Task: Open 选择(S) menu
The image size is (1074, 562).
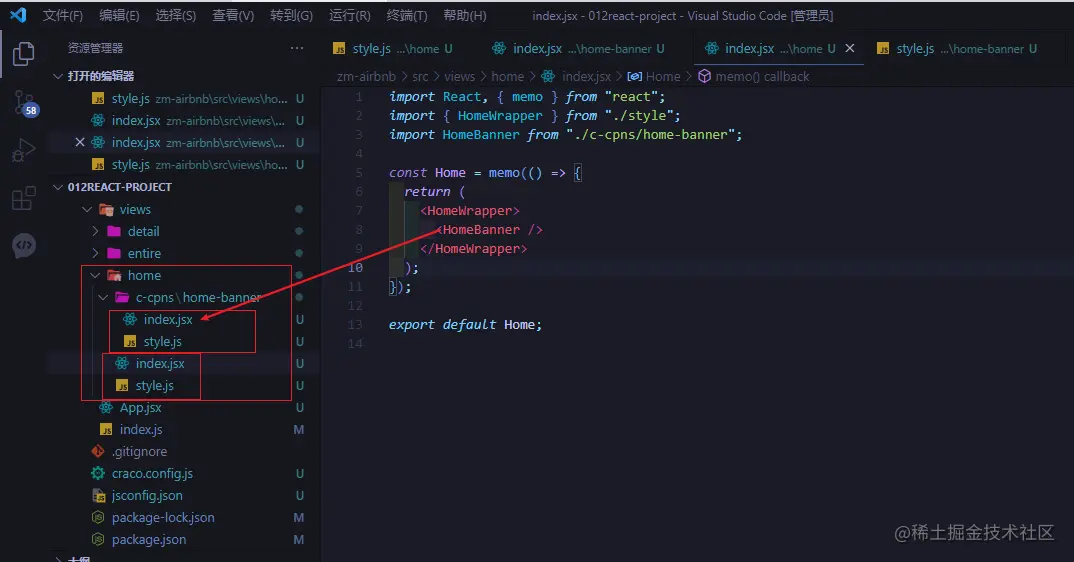Action: tap(175, 15)
